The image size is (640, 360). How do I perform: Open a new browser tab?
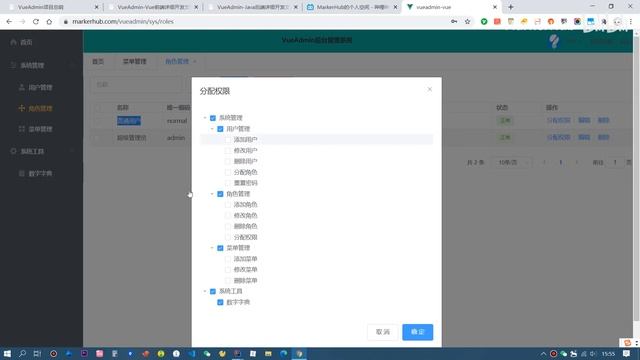(x=511, y=7)
